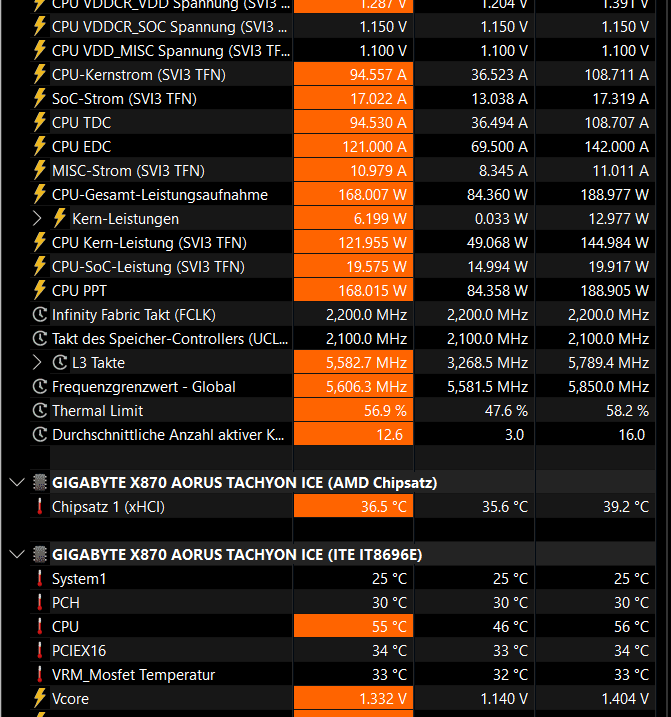Select GIGABYTE X870 AORUS TACHYON ICE (ITE IT8696E) header
The image size is (671, 717).
[237, 555]
